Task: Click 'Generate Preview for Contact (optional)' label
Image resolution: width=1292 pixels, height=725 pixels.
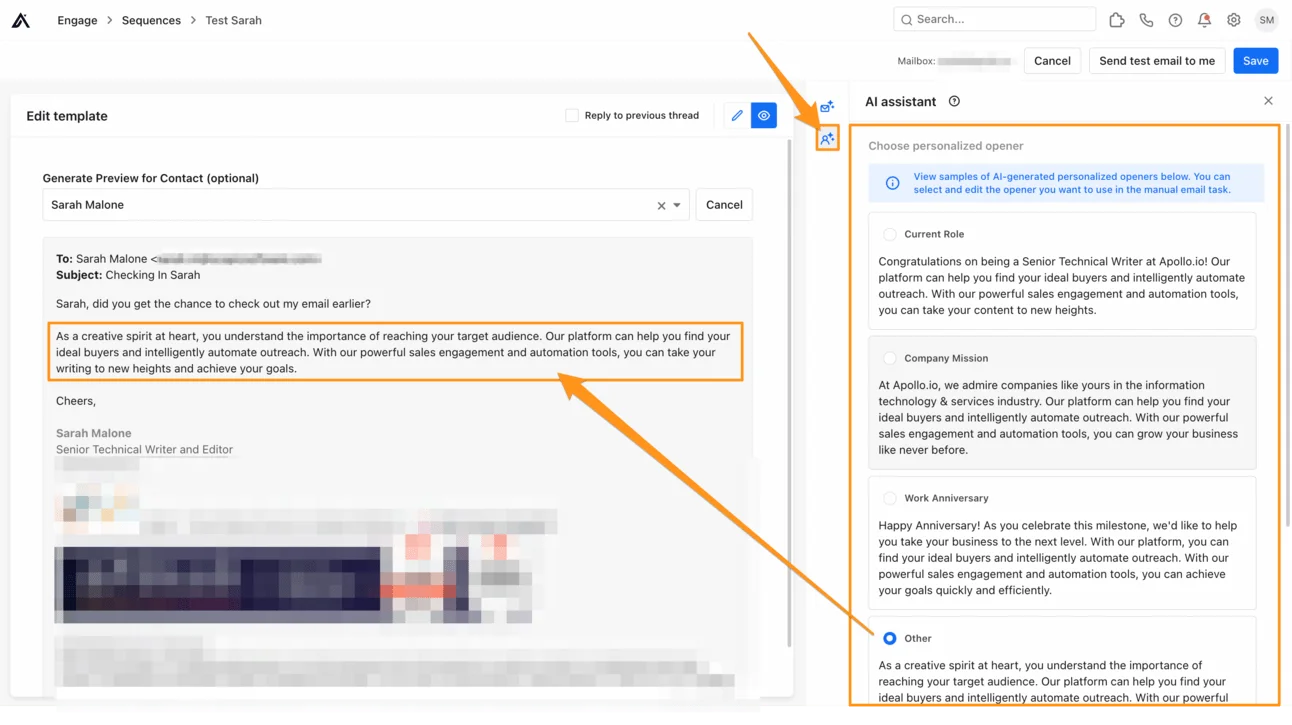Action: (151, 178)
